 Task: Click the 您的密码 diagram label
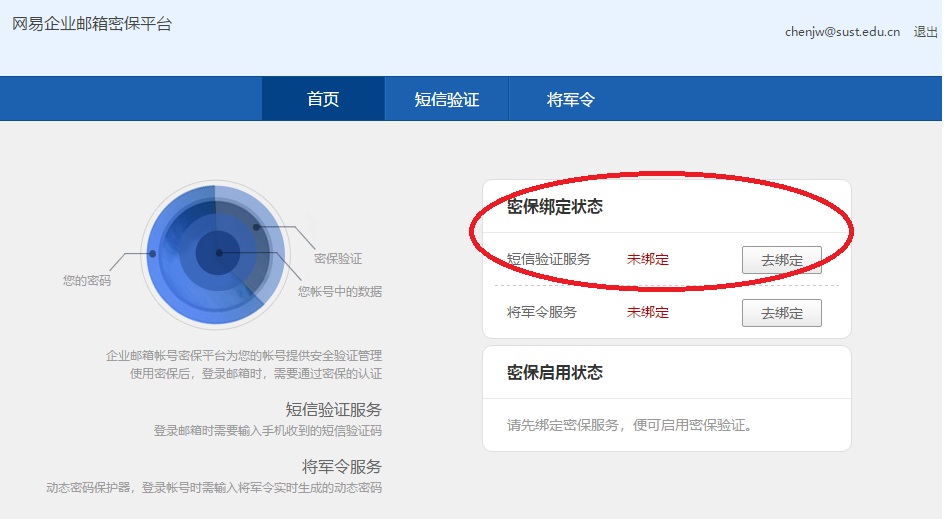pyautogui.click(x=87, y=281)
